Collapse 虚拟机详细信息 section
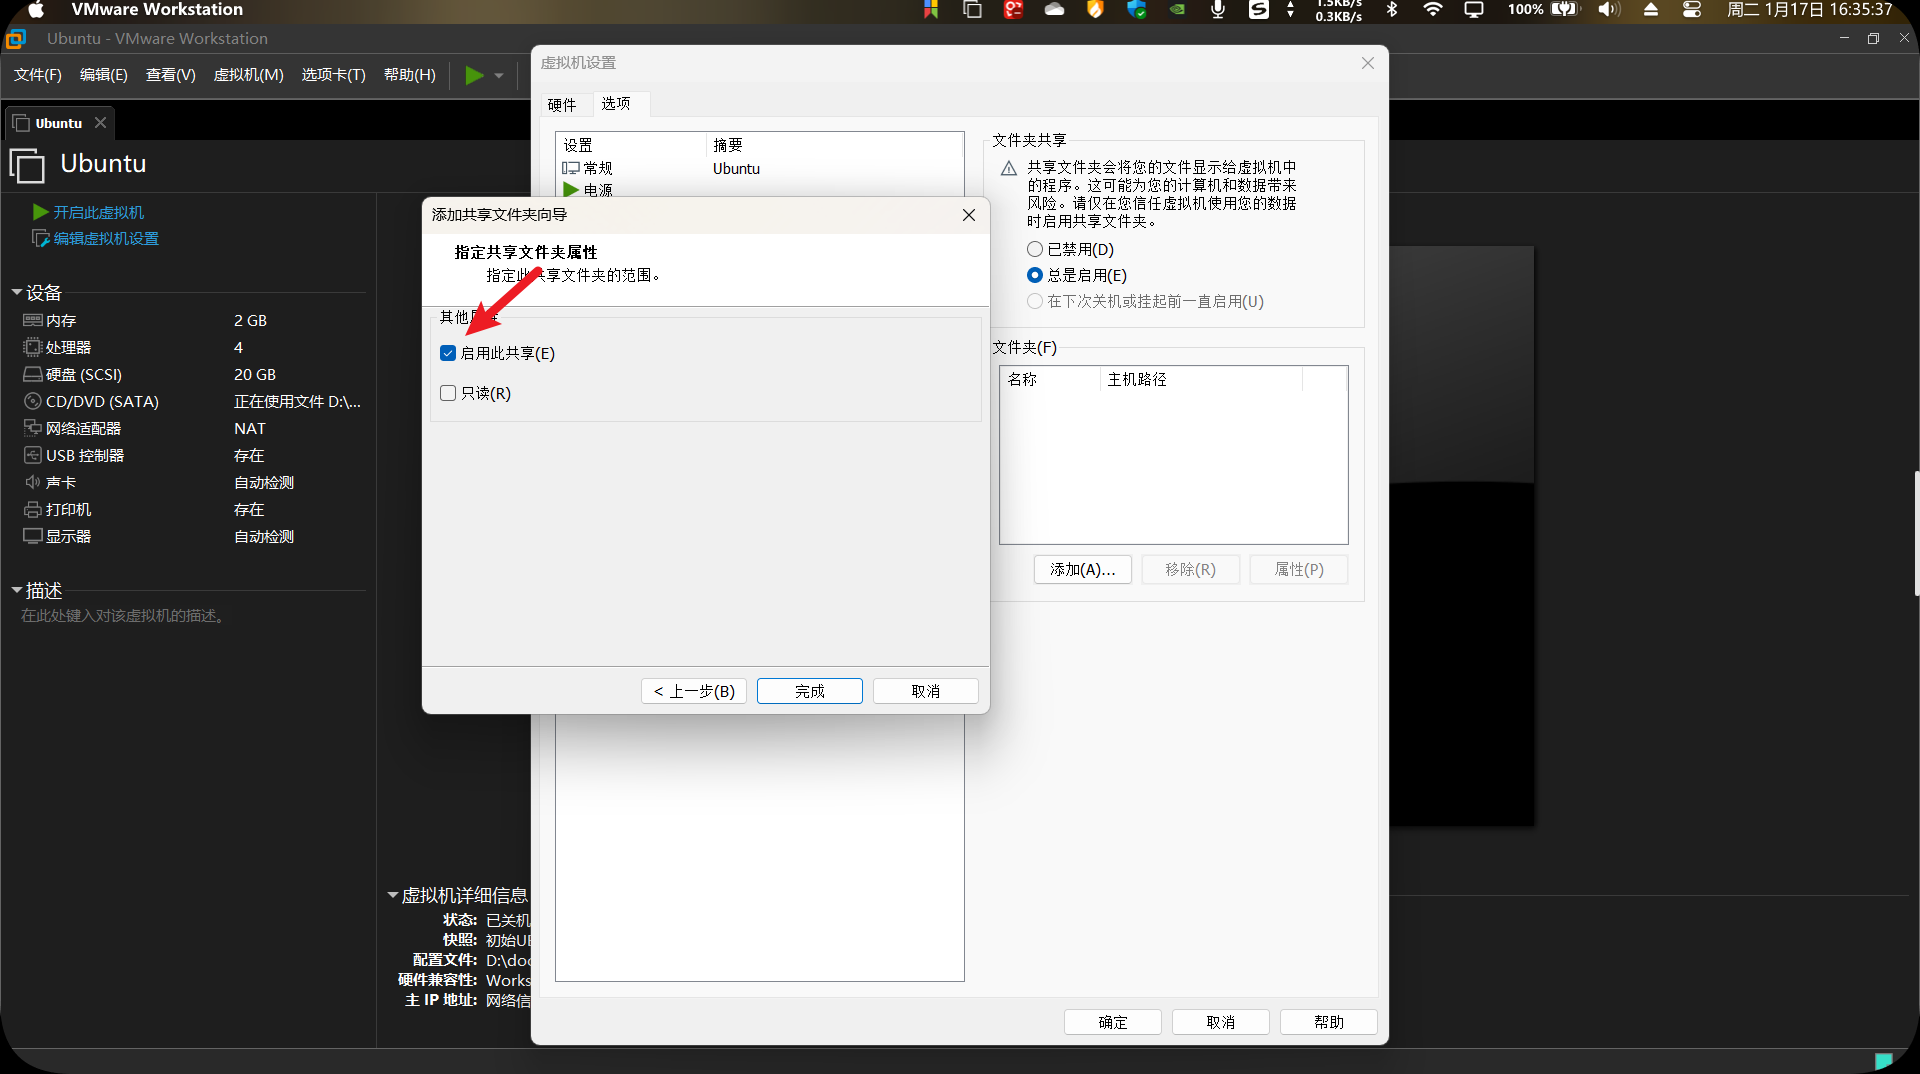This screenshot has height=1074, width=1920. tap(393, 895)
